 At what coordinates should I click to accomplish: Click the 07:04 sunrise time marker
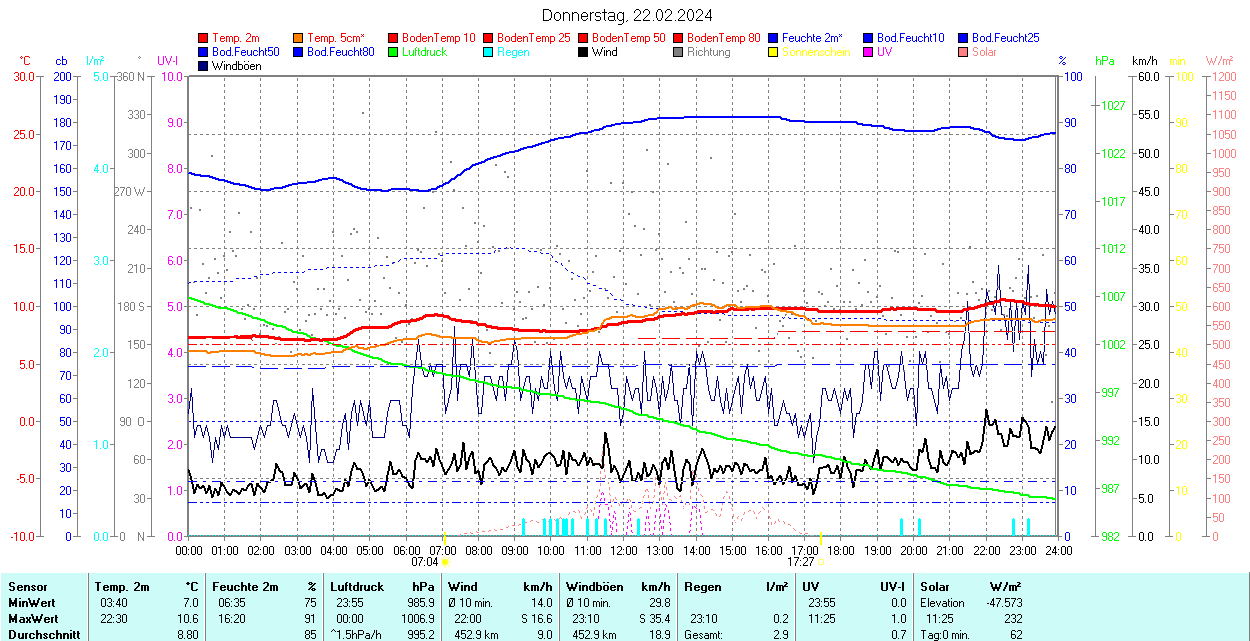coord(425,562)
